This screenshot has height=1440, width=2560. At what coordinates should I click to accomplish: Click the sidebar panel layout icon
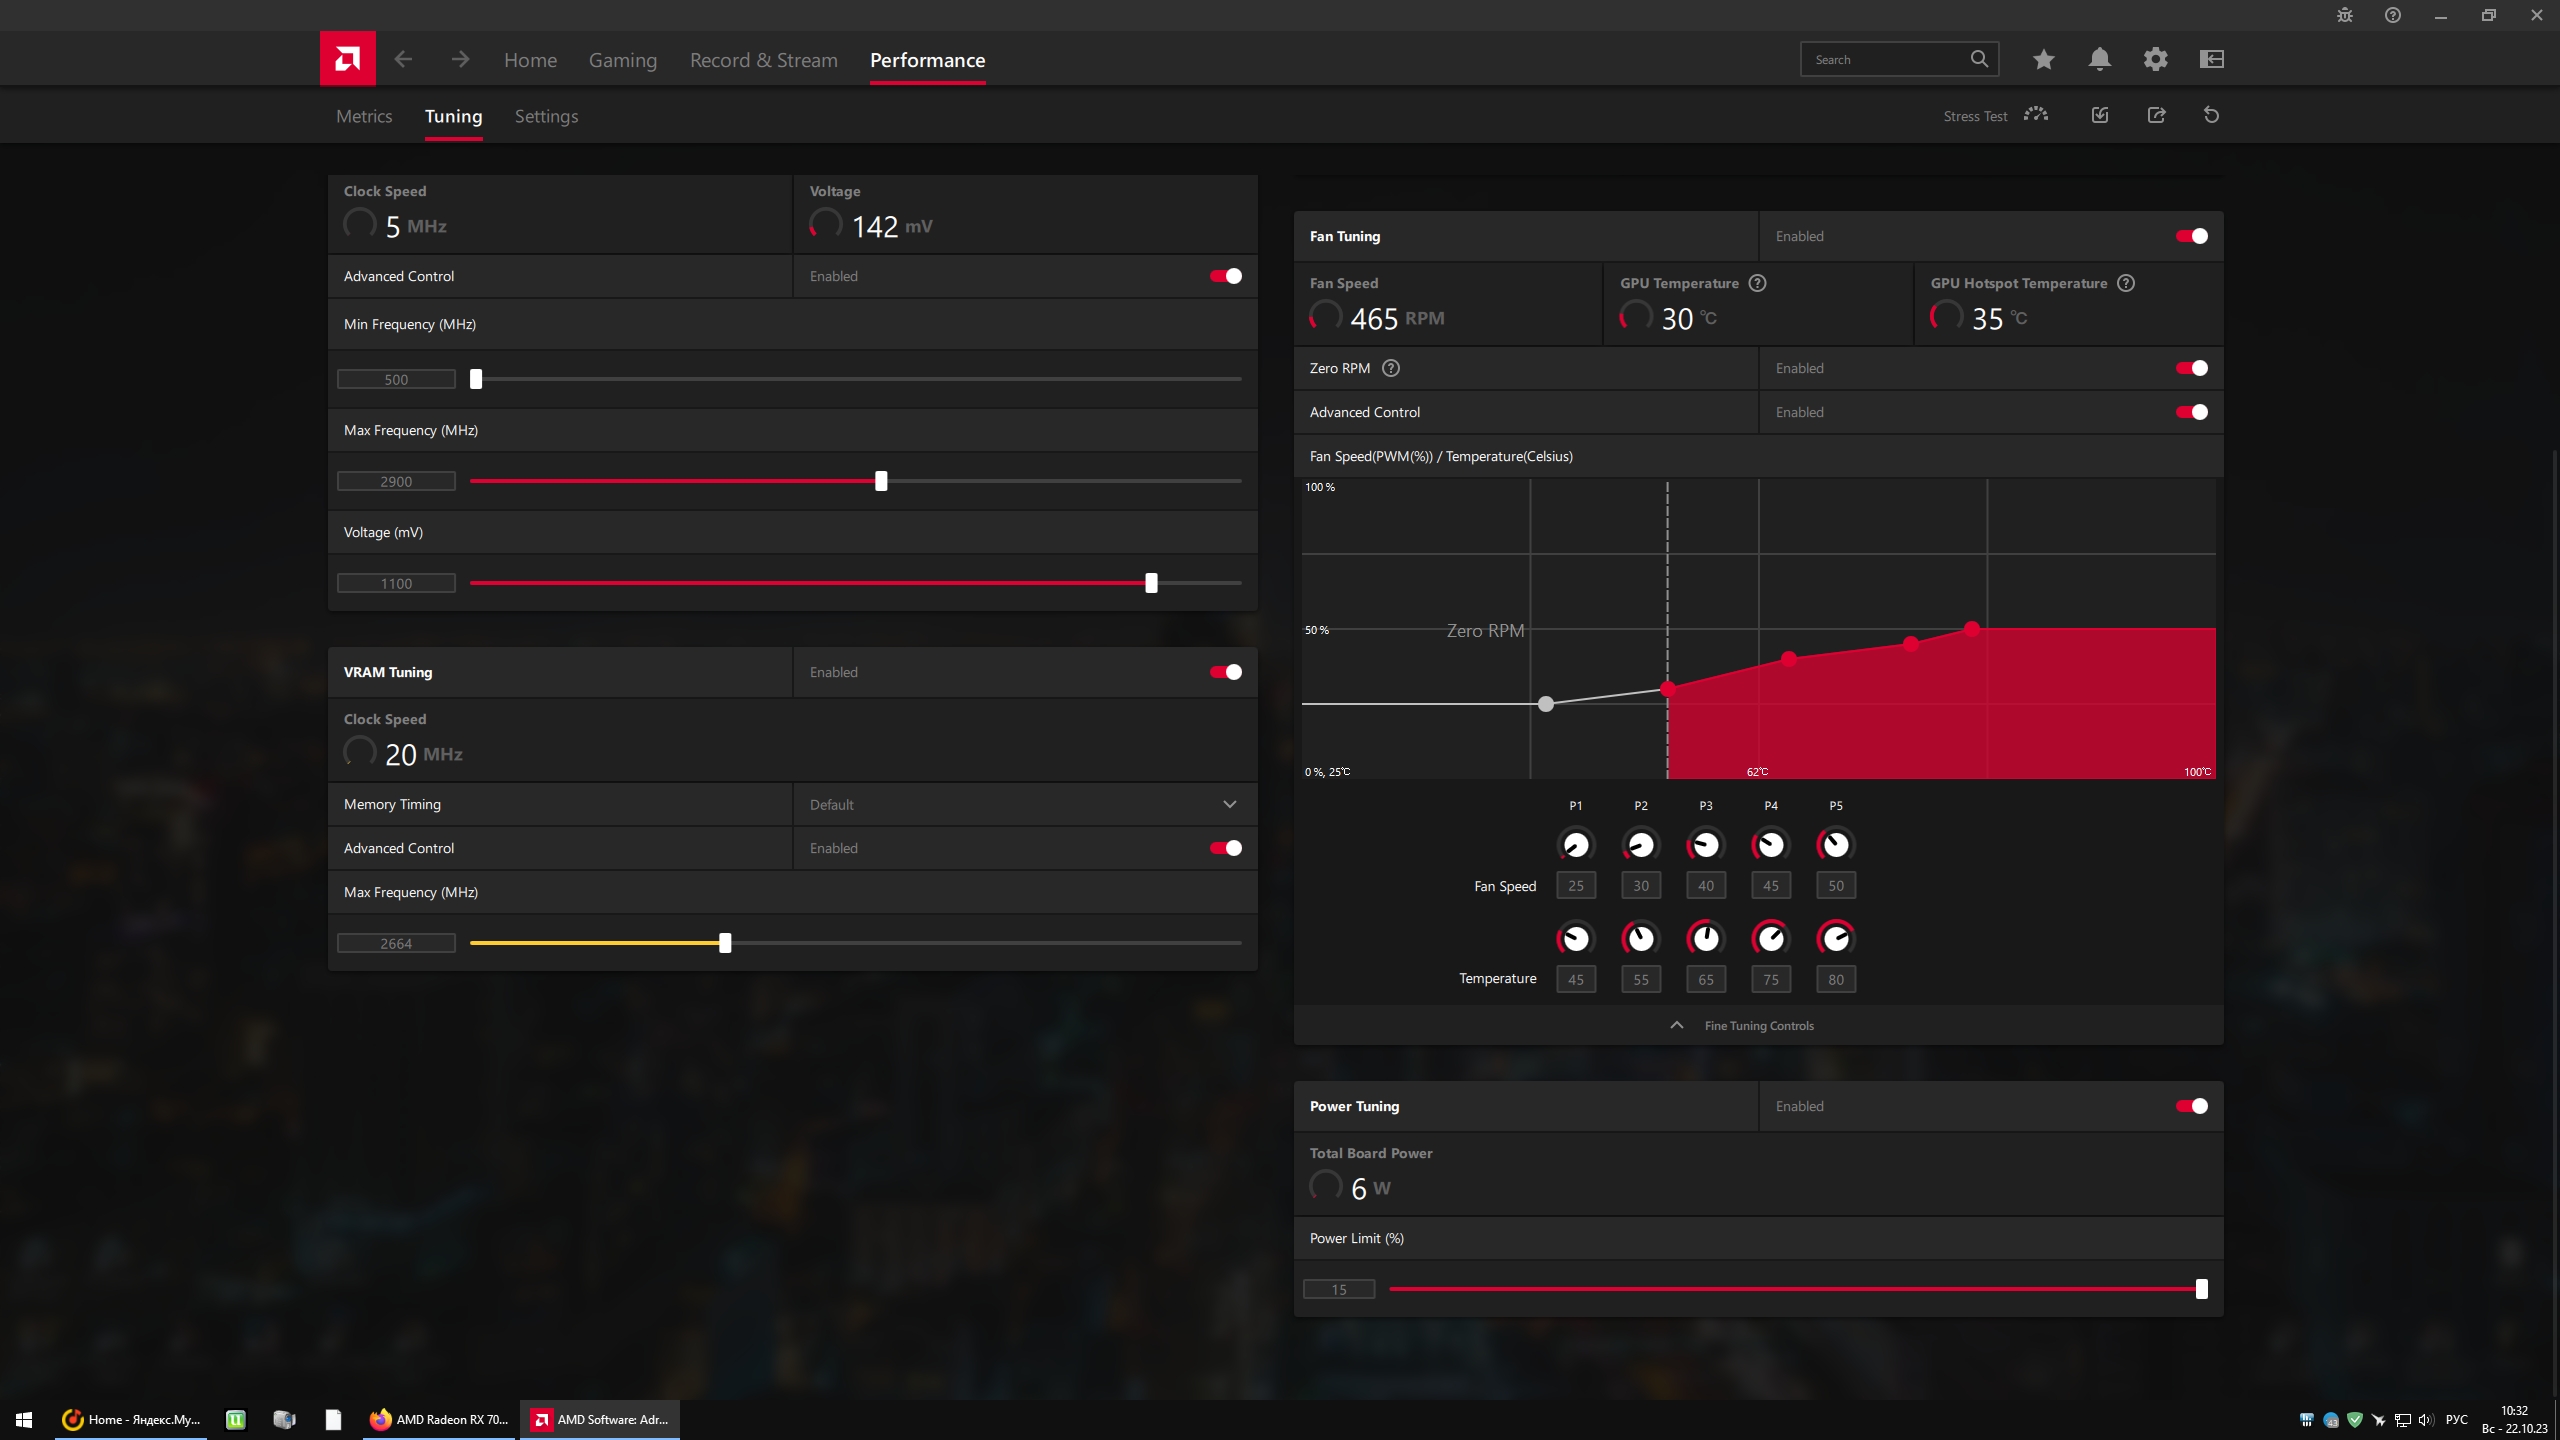(x=2211, y=59)
